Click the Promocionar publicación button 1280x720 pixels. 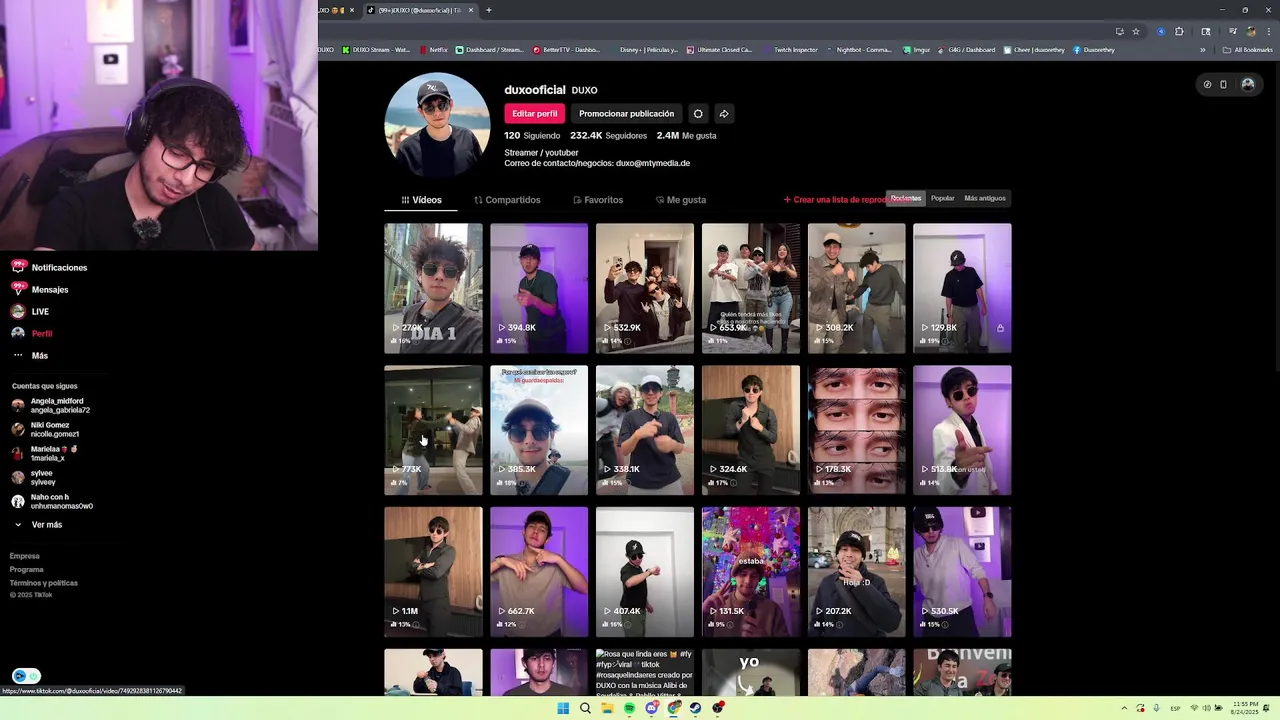pyautogui.click(x=627, y=114)
